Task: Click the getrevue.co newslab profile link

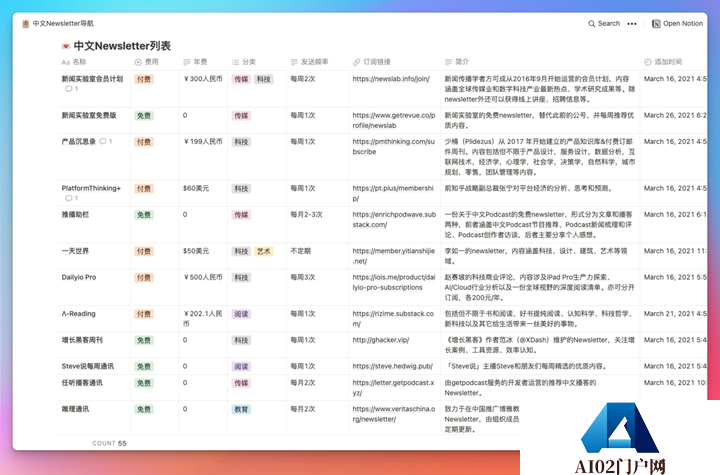Action: (x=394, y=120)
